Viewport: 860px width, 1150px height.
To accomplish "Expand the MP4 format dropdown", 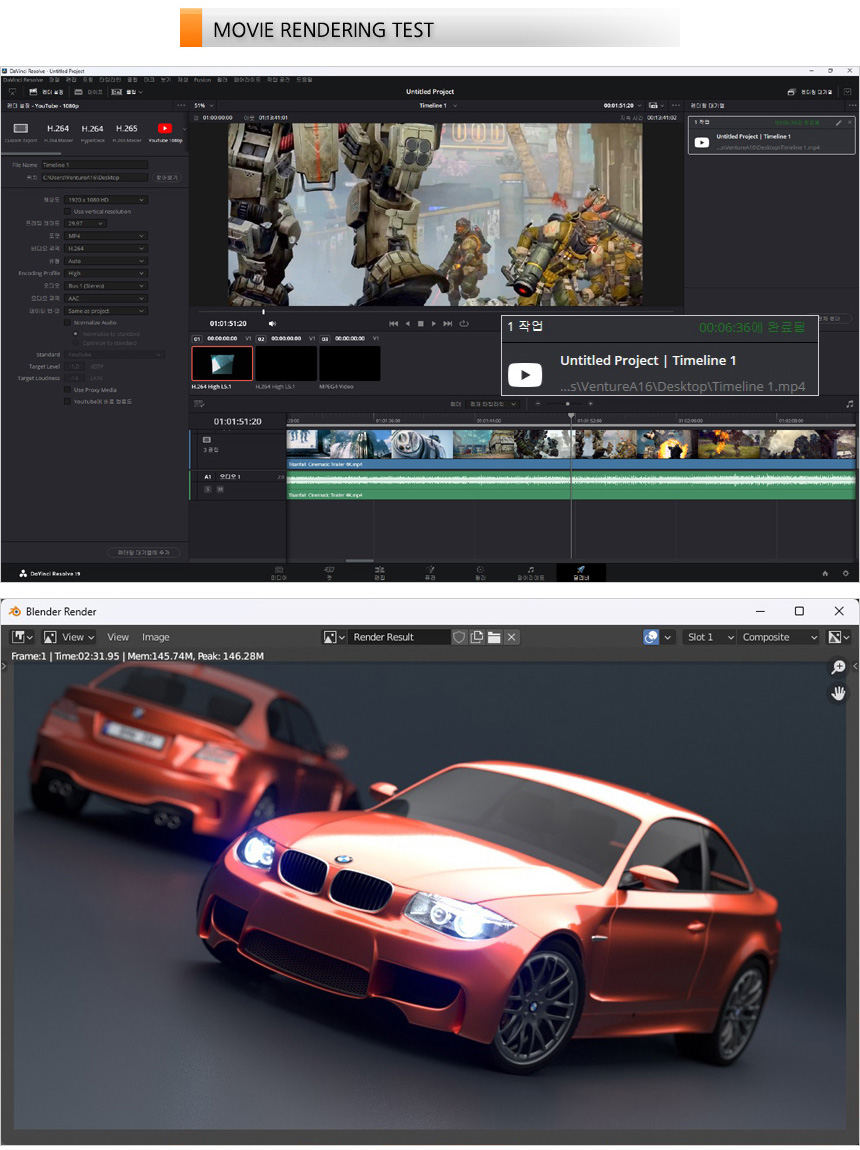I will point(105,236).
